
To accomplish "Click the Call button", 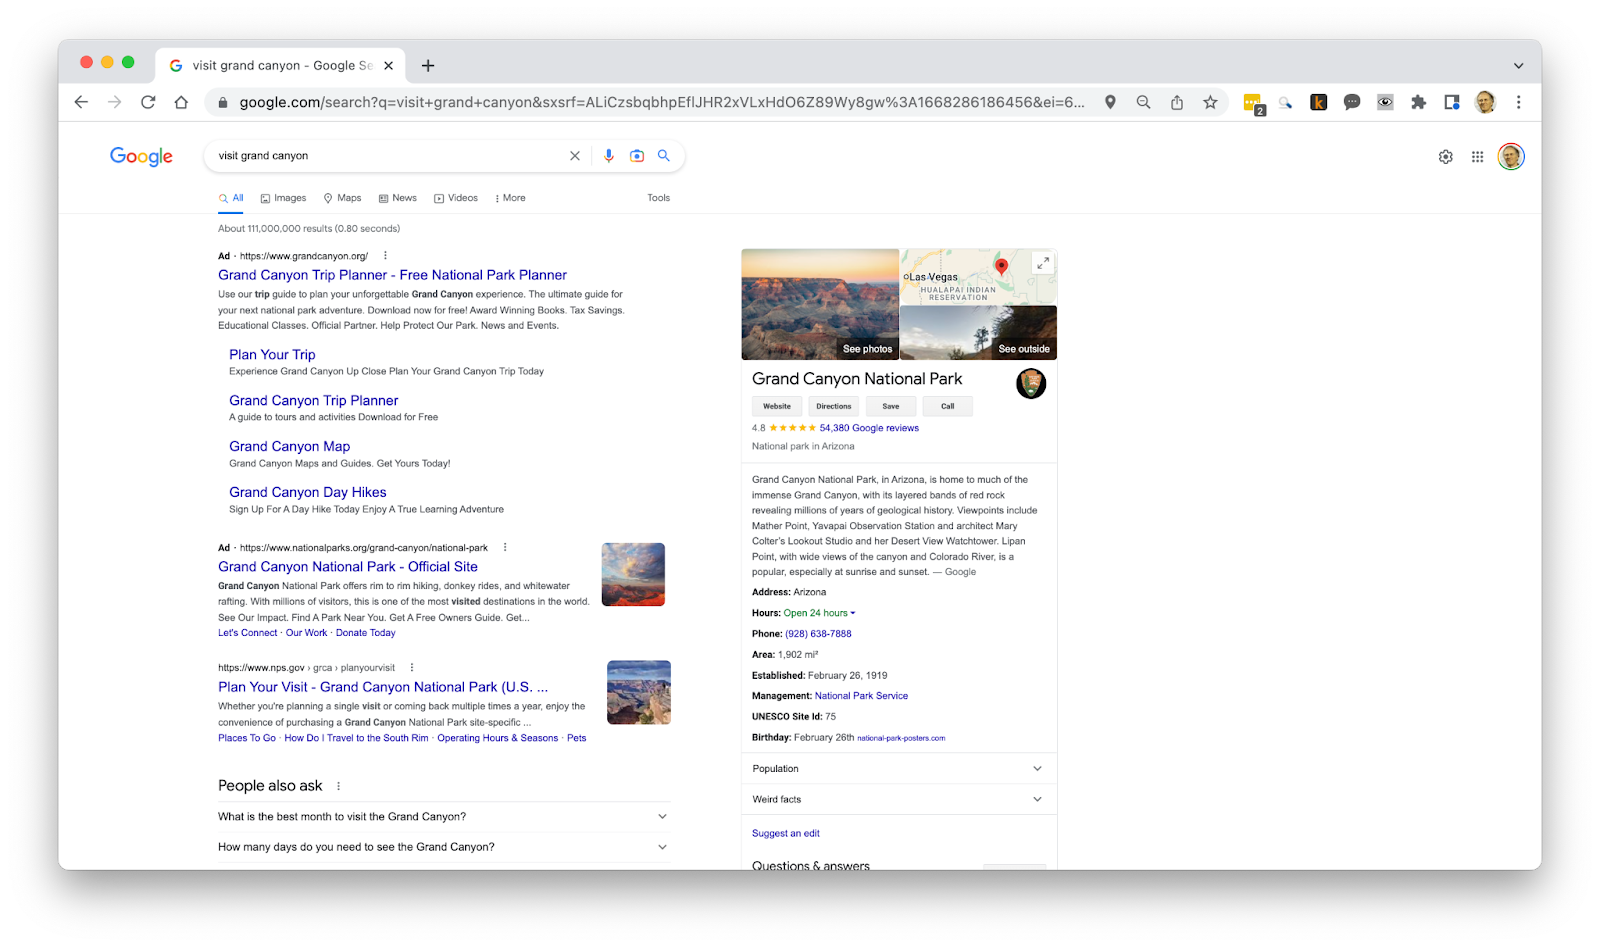I will click(x=948, y=406).
